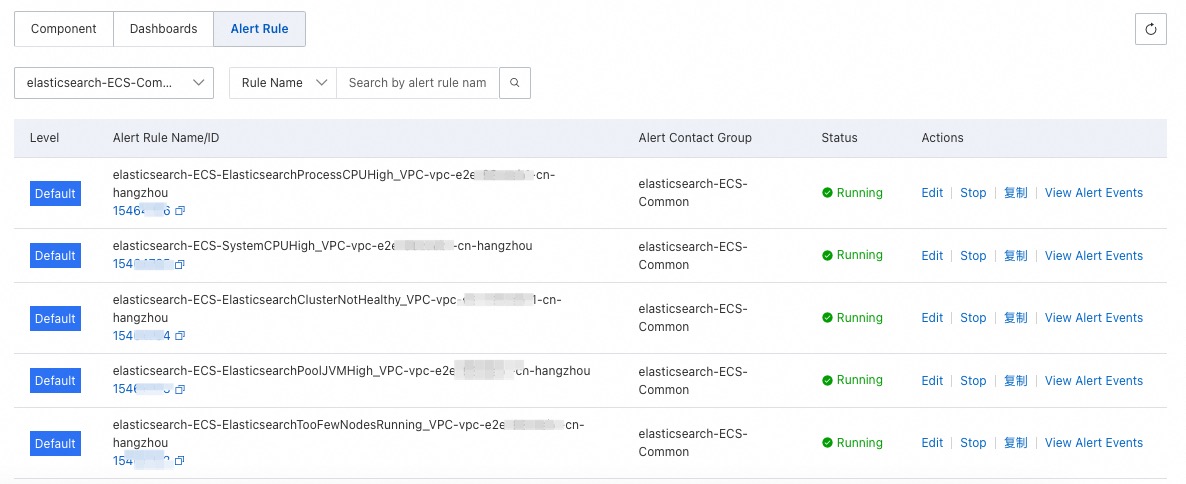Stop the SystemCPUHigh alert rule
1186x484 pixels.
[x=973, y=256]
